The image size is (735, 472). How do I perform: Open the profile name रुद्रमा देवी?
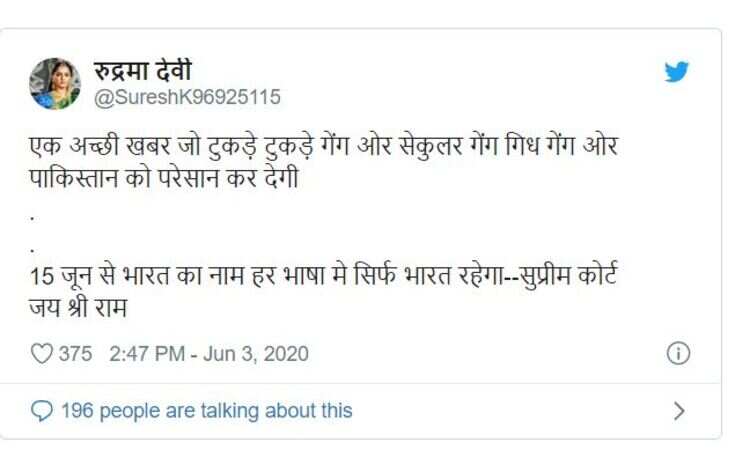point(142,72)
